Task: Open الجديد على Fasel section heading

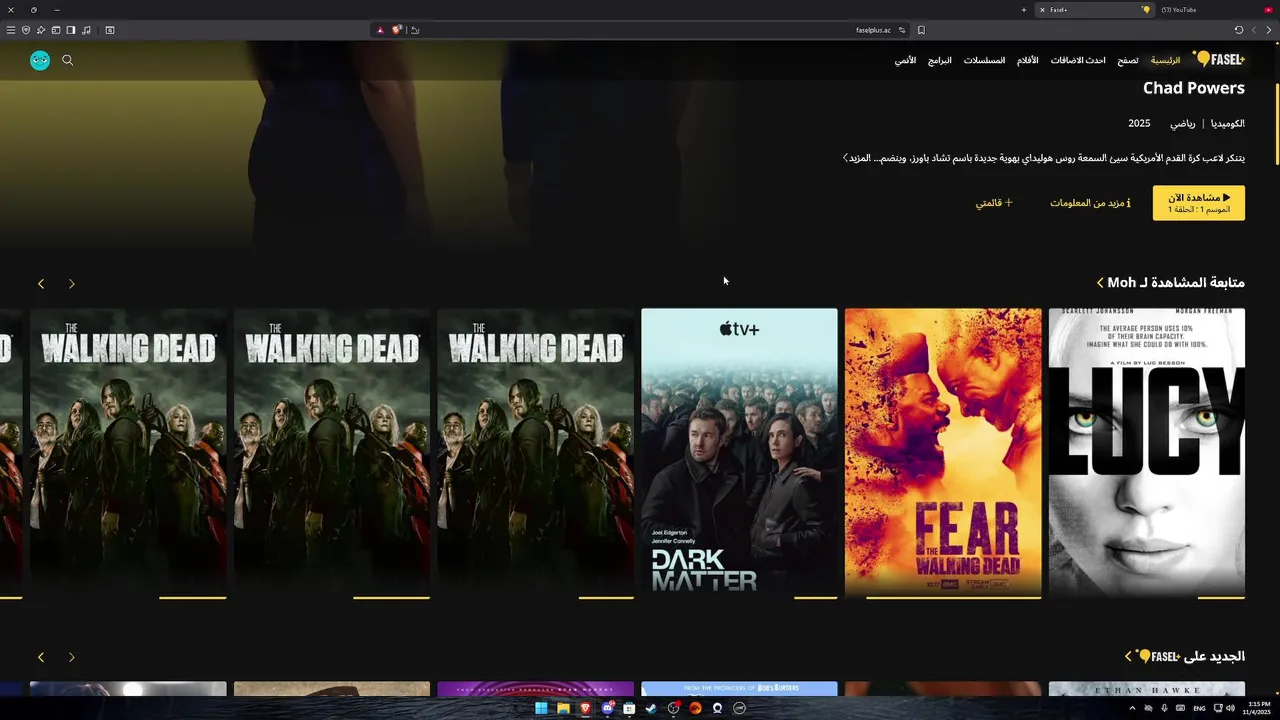Action: (1185, 656)
